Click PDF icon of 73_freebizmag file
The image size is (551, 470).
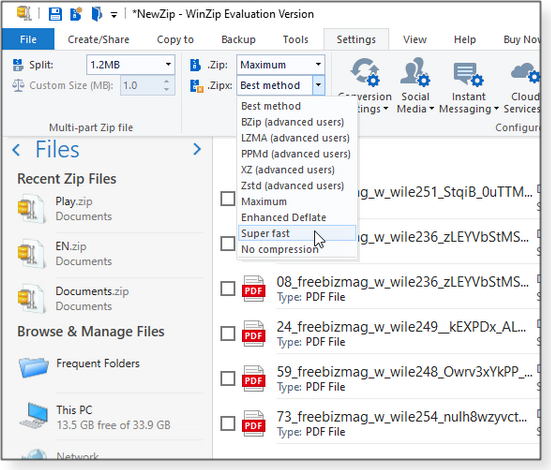click(253, 424)
